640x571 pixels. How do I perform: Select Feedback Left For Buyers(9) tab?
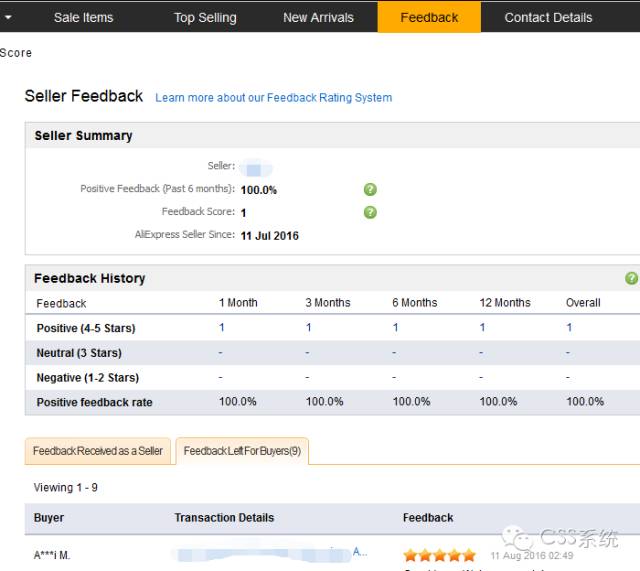(242, 451)
